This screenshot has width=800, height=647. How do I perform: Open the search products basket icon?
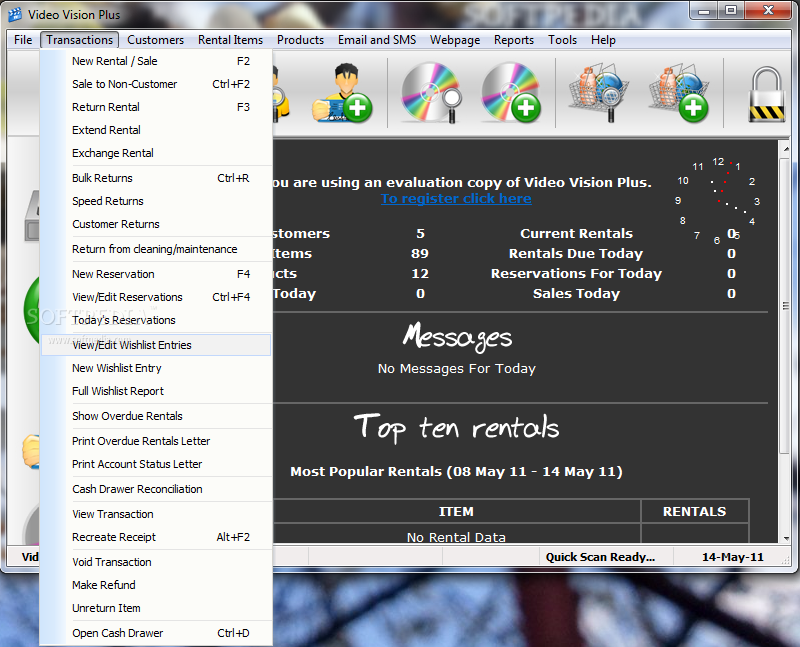tap(599, 93)
